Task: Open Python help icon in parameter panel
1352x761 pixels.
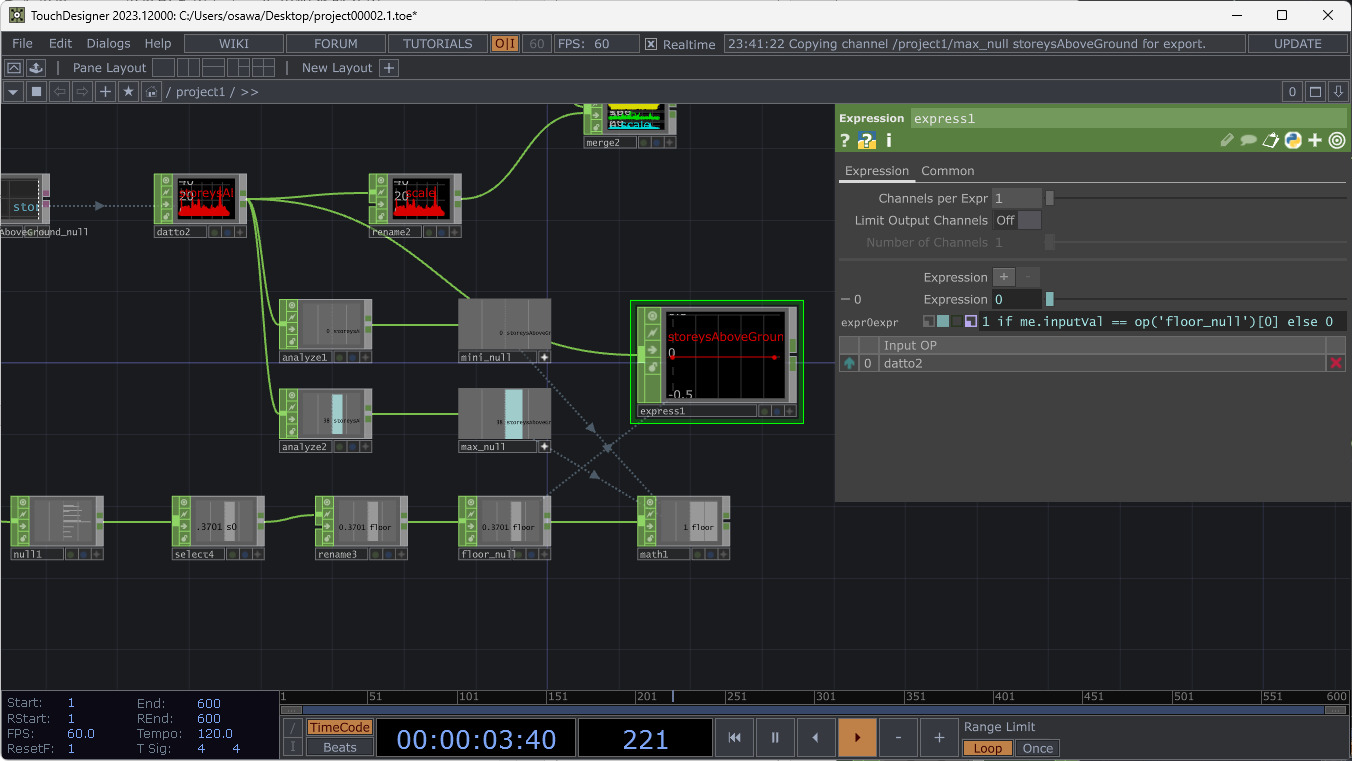Action: coord(867,141)
